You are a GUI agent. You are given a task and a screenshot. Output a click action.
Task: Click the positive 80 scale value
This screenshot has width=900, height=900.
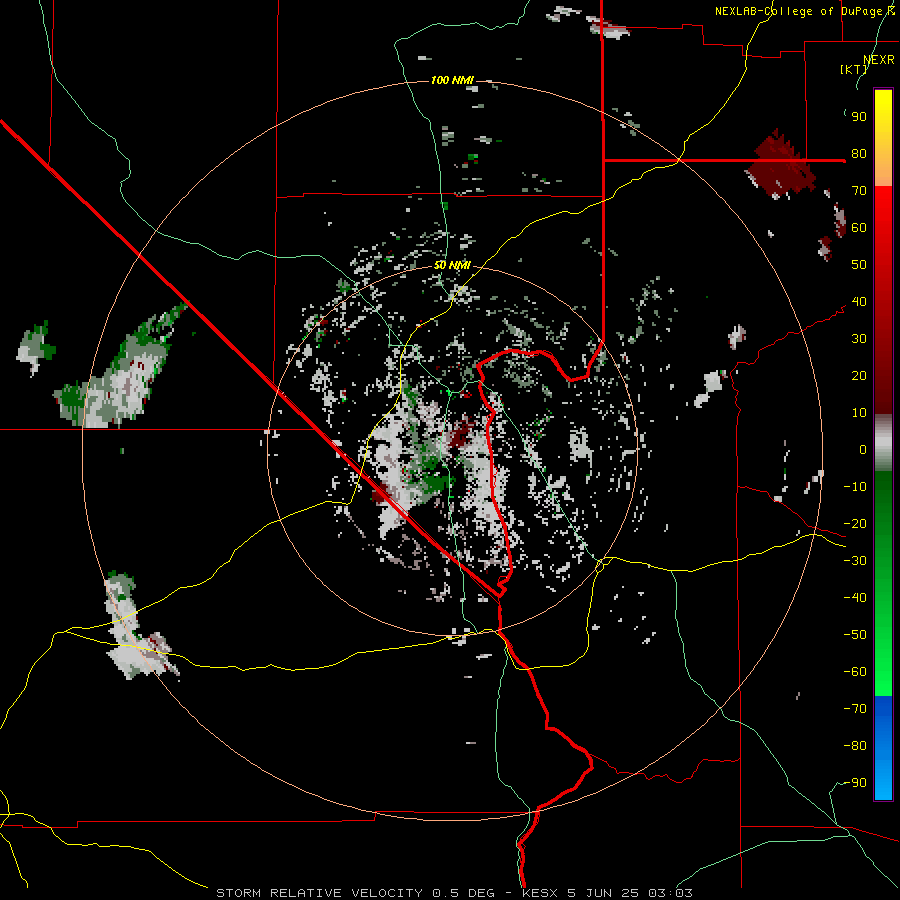point(859,153)
